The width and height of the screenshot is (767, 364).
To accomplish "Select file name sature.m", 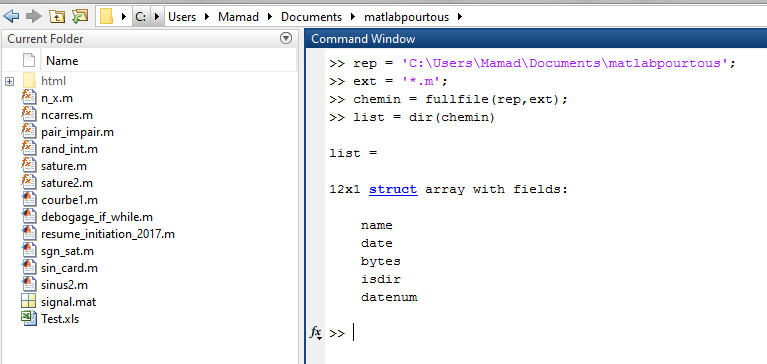I will coord(64,166).
